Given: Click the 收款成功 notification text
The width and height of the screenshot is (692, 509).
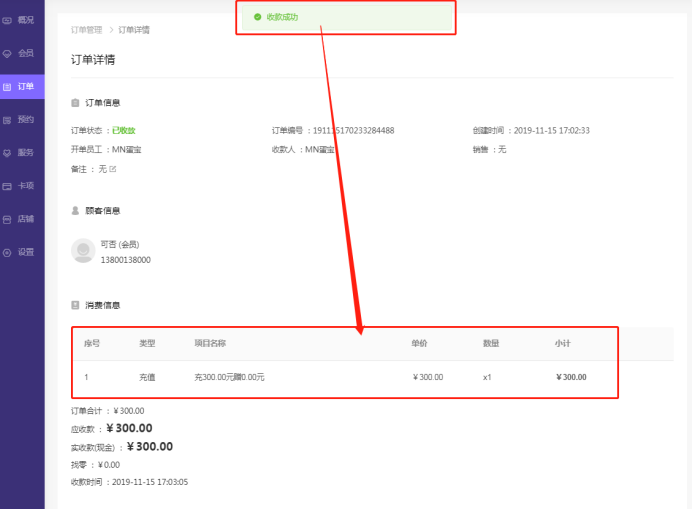Looking at the screenshot, I should pos(282,17).
